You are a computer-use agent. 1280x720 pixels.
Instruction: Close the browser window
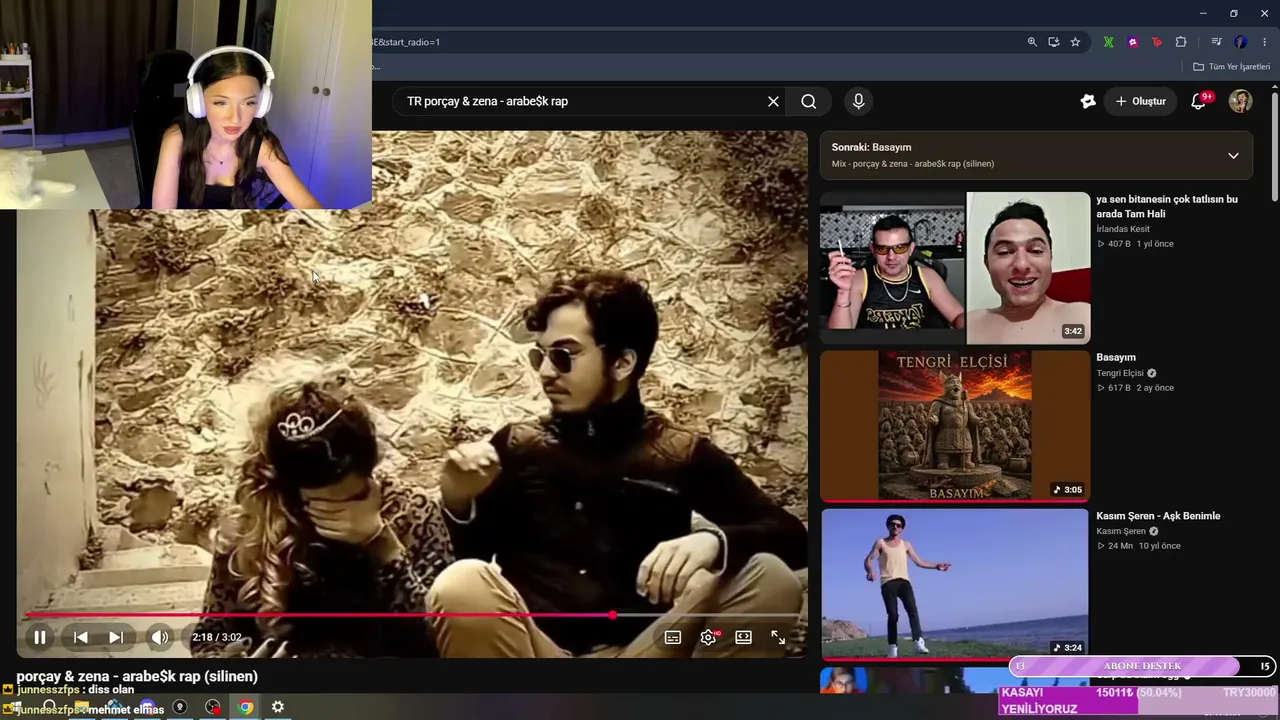(1265, 13)
